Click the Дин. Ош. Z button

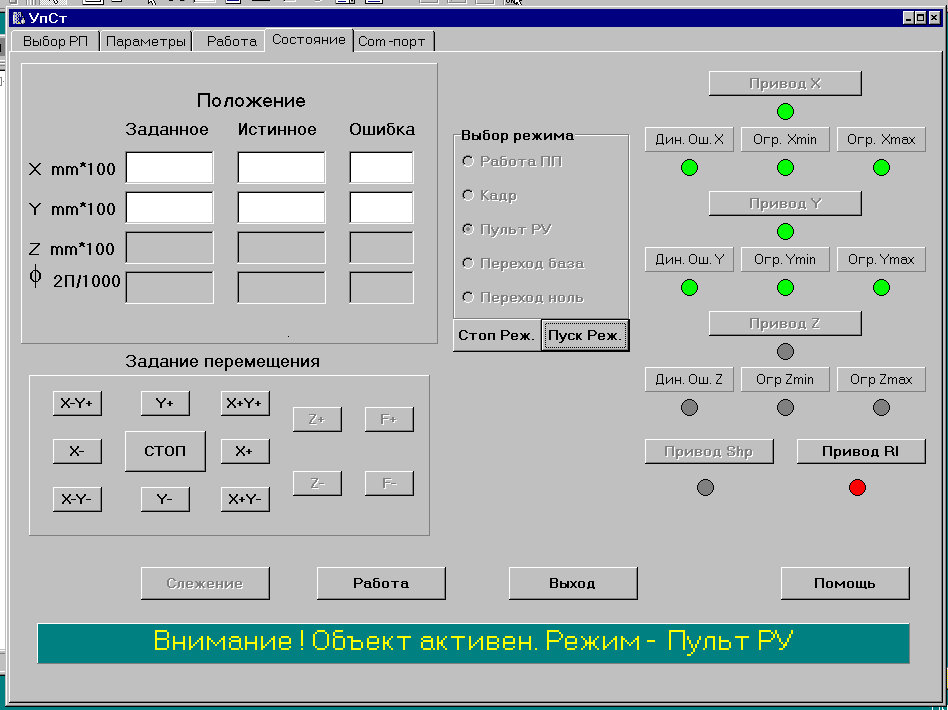click(x=689, y=379)
